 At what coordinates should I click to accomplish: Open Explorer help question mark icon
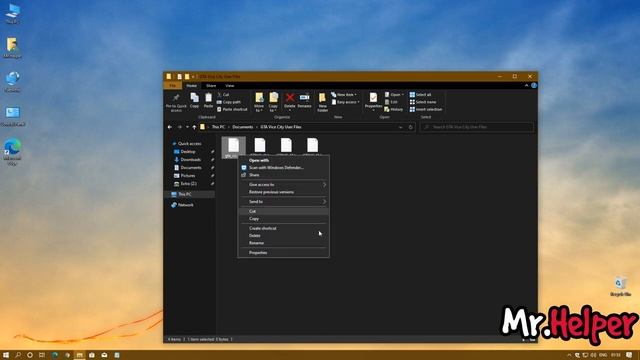pyautogui.click(x=534, y=86)
